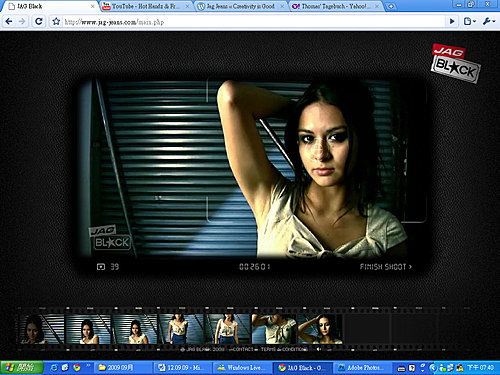This screenshot has height=375, width=500.
Task: Reload the JAG Black page
Action: pos(39,22)
